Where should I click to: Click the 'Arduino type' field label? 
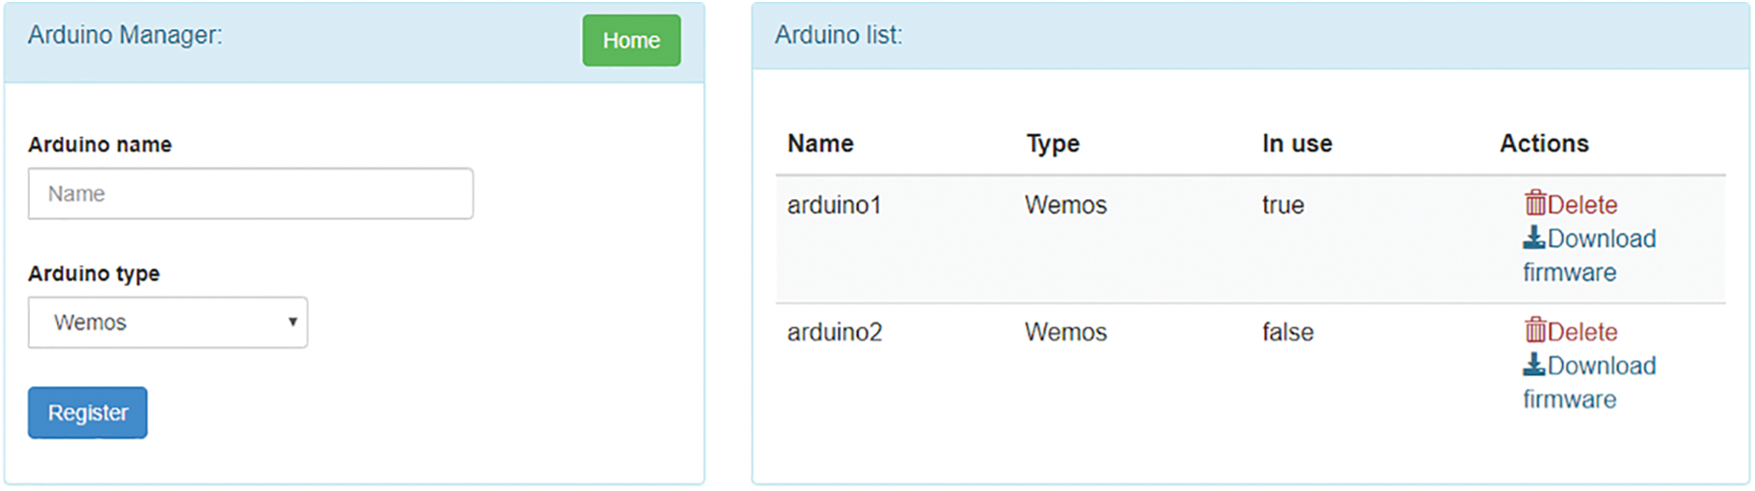coord(94,274)
